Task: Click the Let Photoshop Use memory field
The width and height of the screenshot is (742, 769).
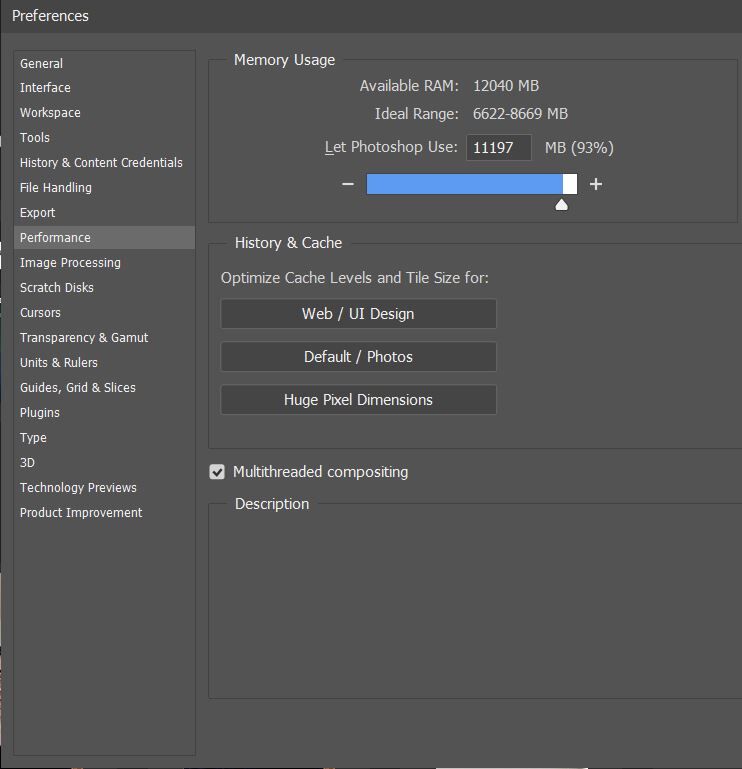Action: pos(499,148)
